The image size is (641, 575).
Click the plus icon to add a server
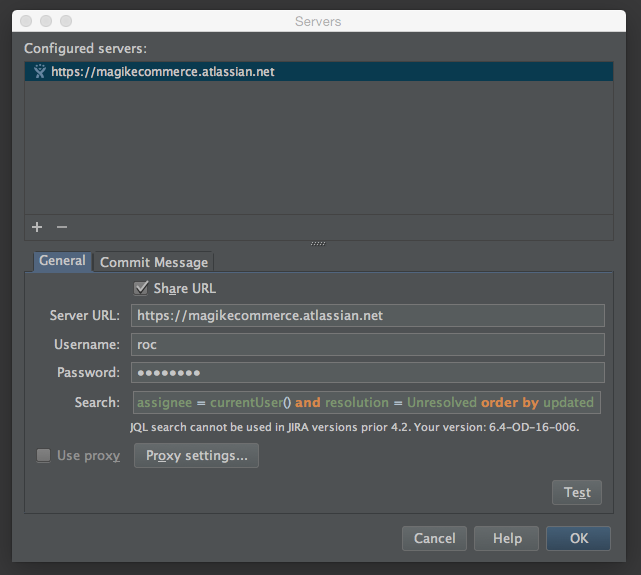(x=37, y=227)
